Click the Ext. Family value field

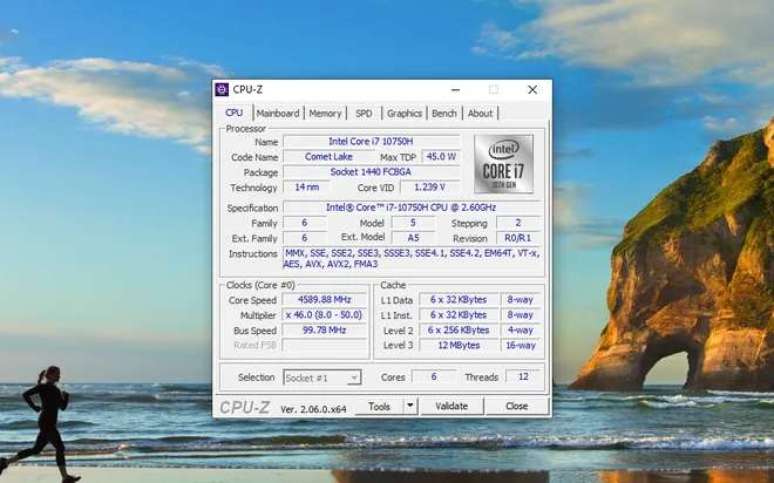point(305,238)
